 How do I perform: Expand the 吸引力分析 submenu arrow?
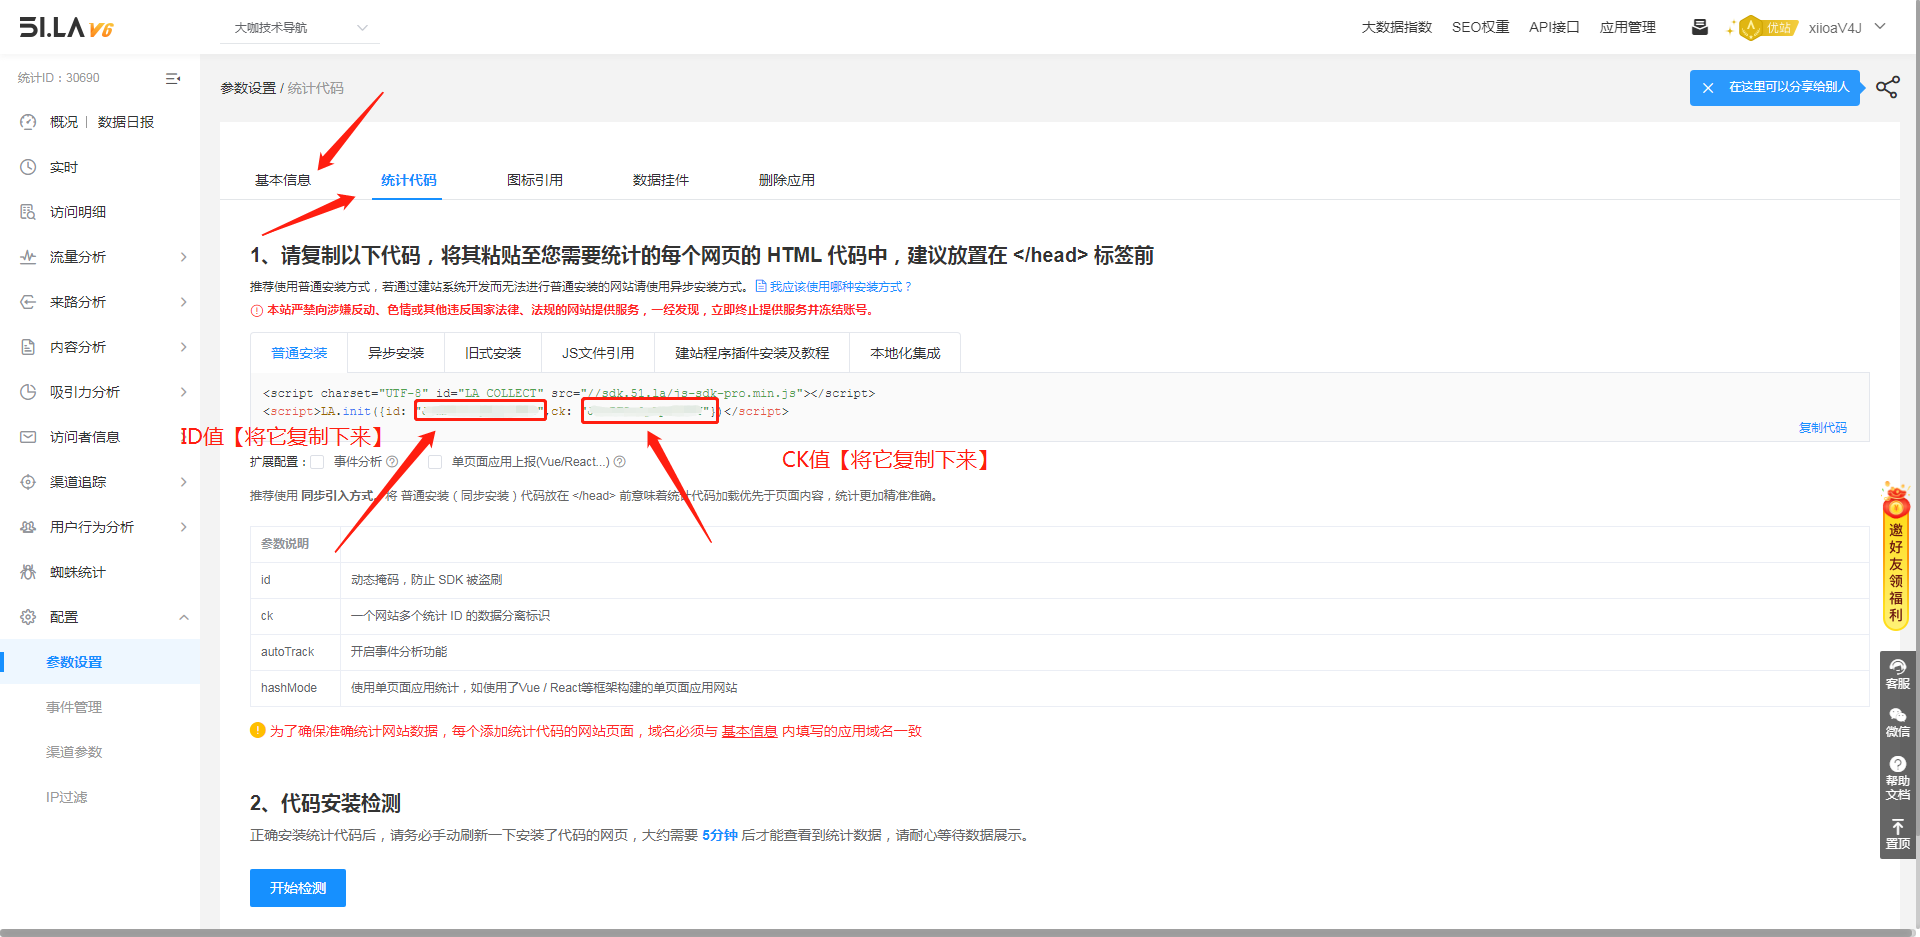pos(184,392)
